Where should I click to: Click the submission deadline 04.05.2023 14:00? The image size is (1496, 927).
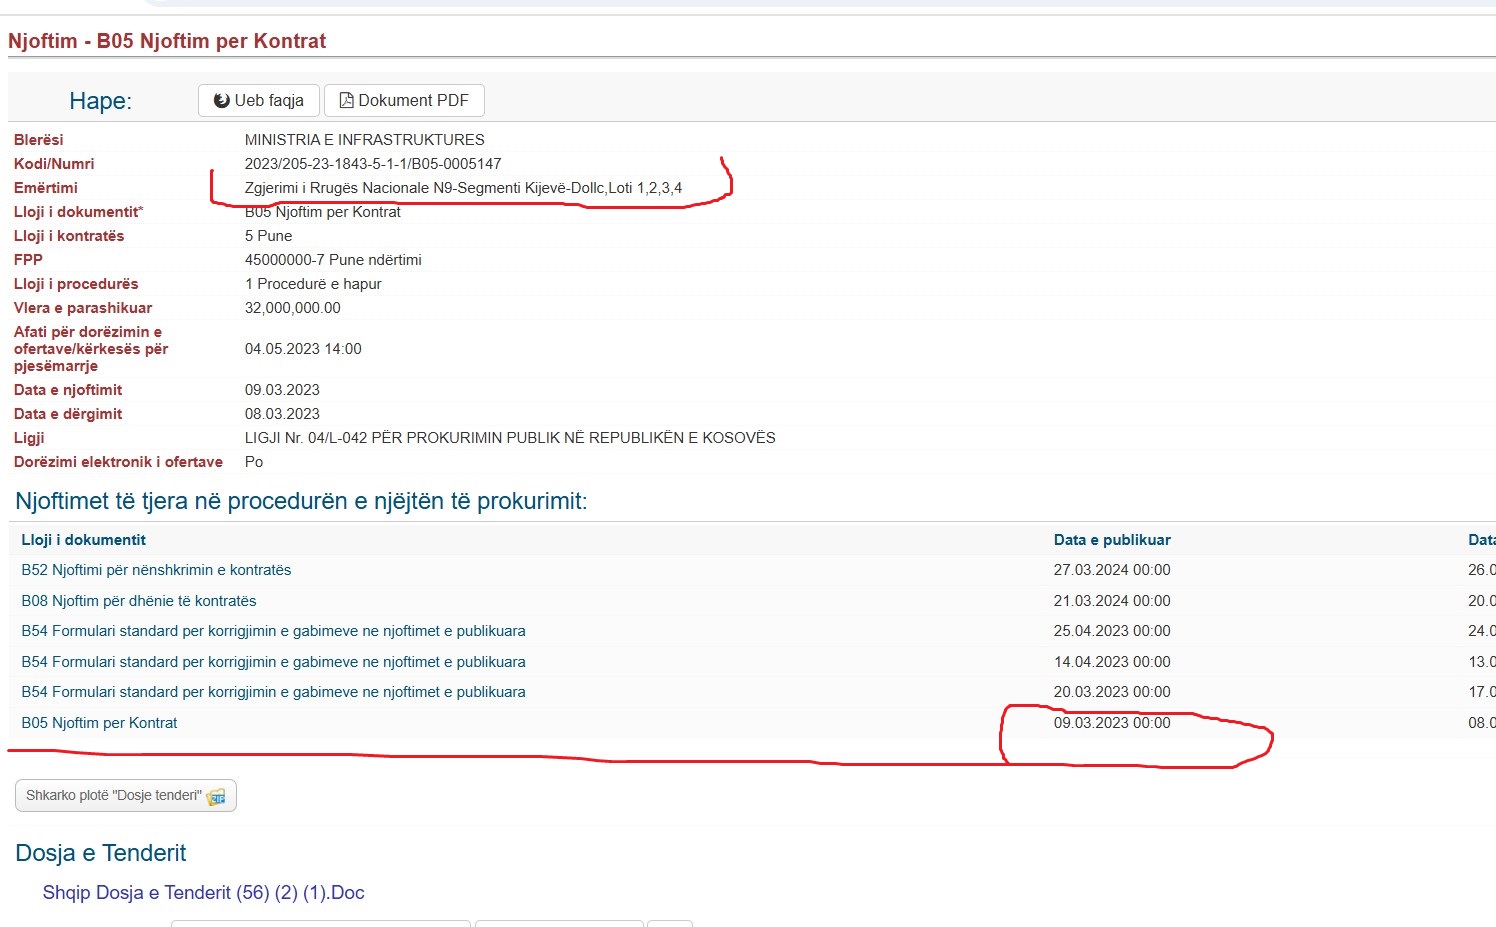(x=303, y=349)
